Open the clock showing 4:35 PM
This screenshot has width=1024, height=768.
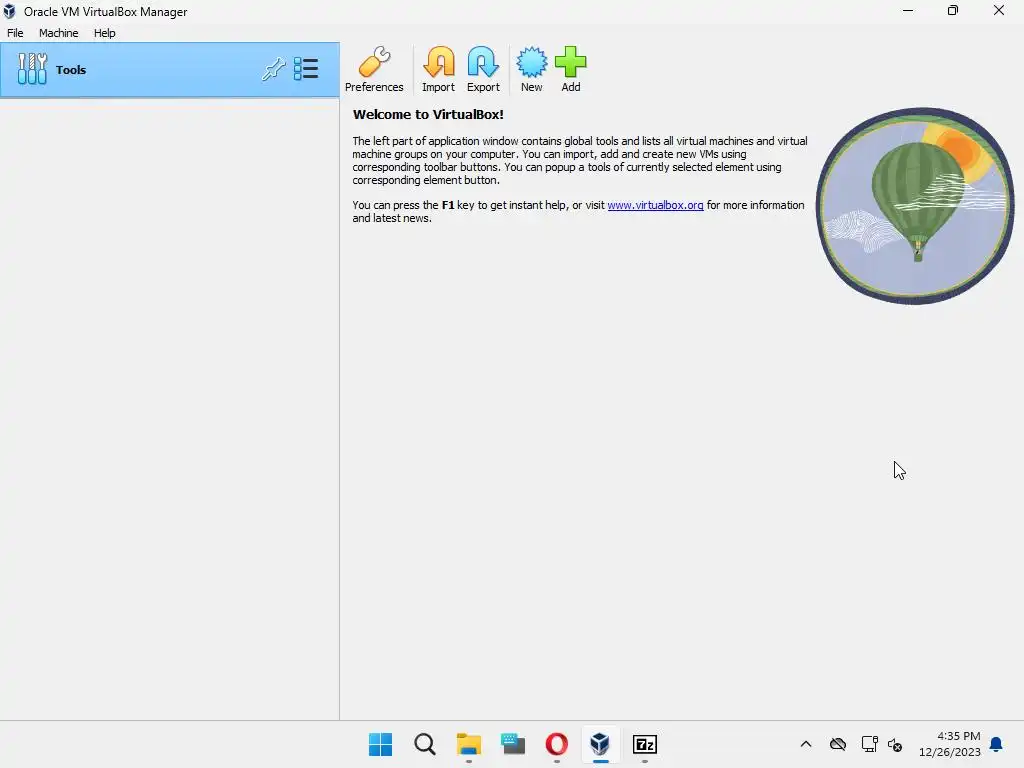(x=950, y=744)
